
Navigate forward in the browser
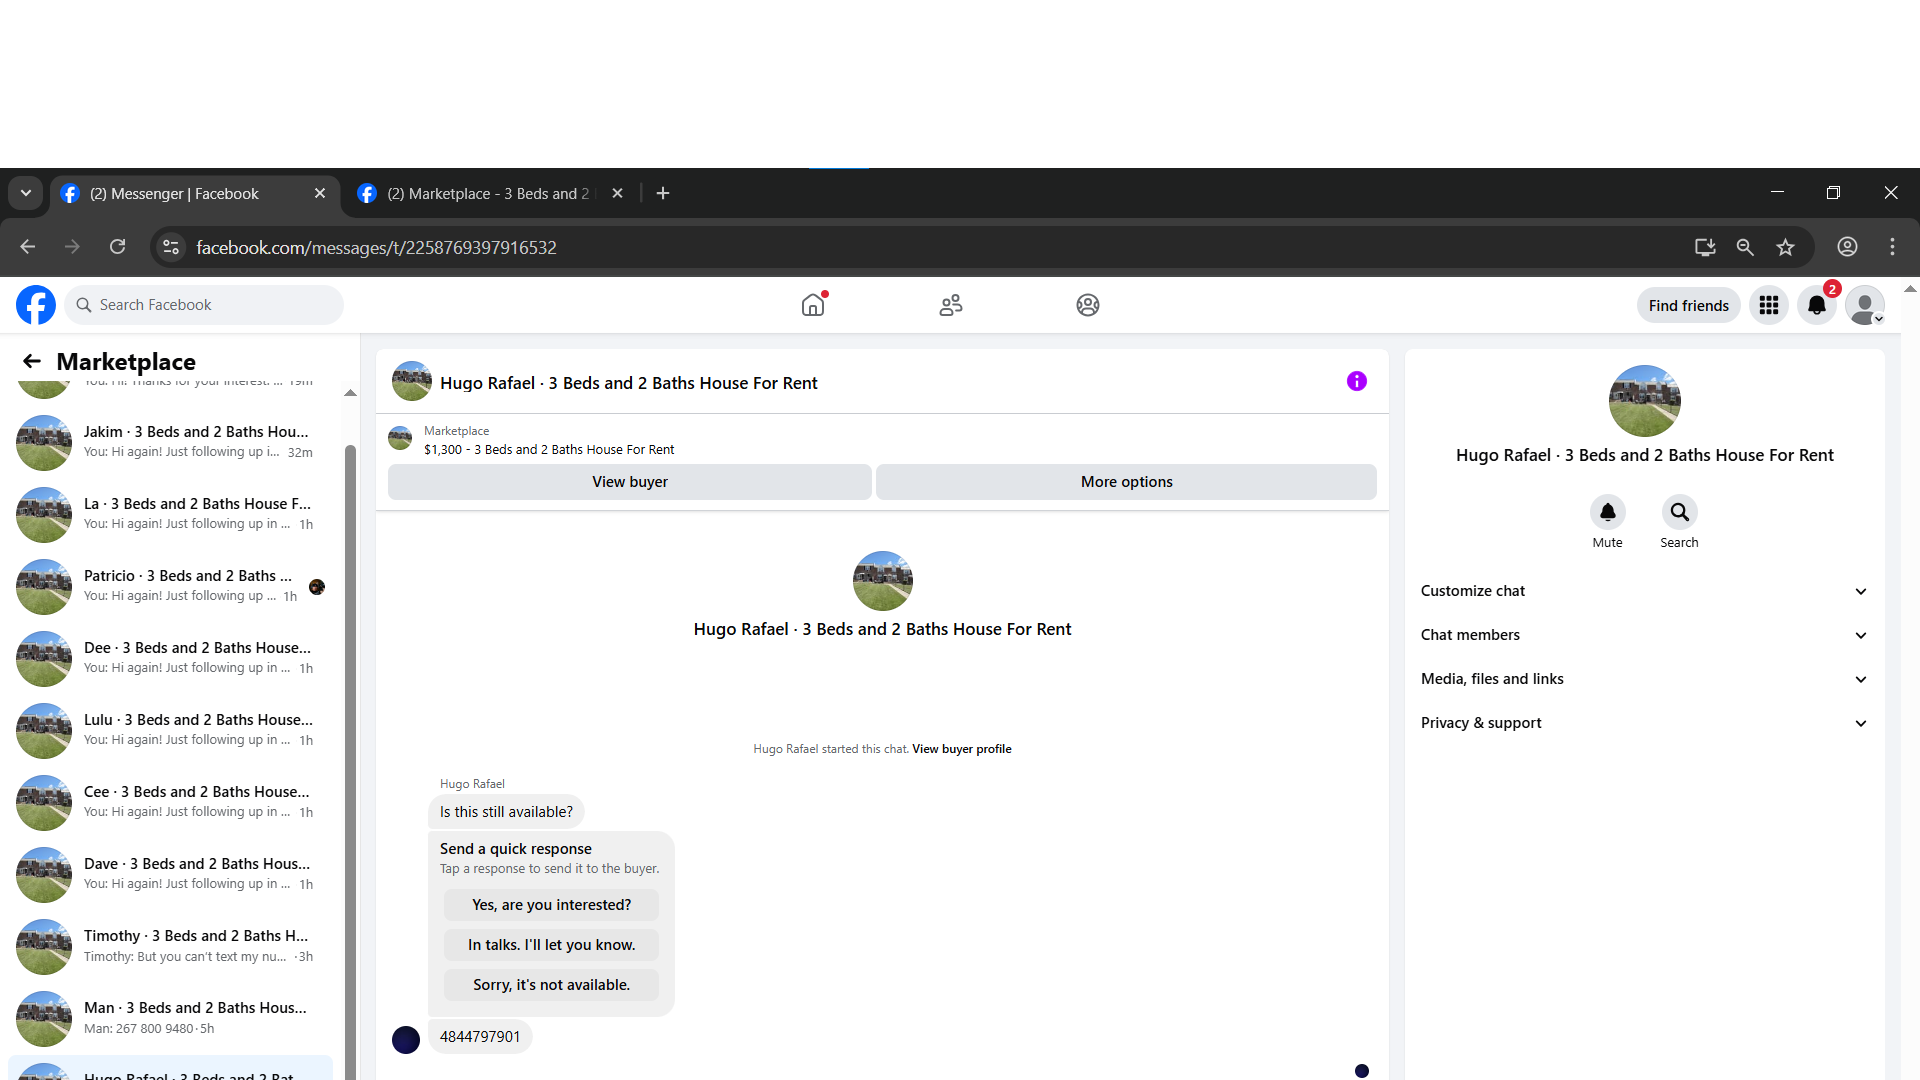(72, 247)
